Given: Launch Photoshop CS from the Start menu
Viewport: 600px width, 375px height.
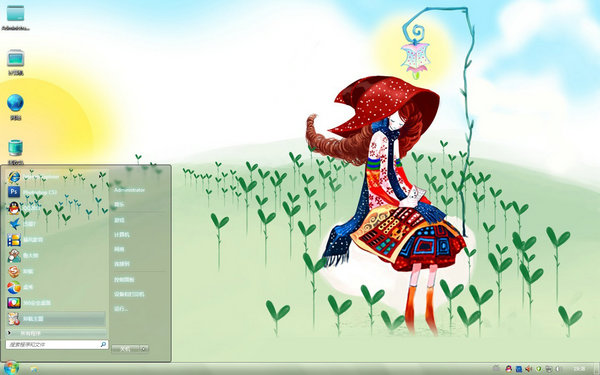Looking at the screenshot, I should 56,192.
